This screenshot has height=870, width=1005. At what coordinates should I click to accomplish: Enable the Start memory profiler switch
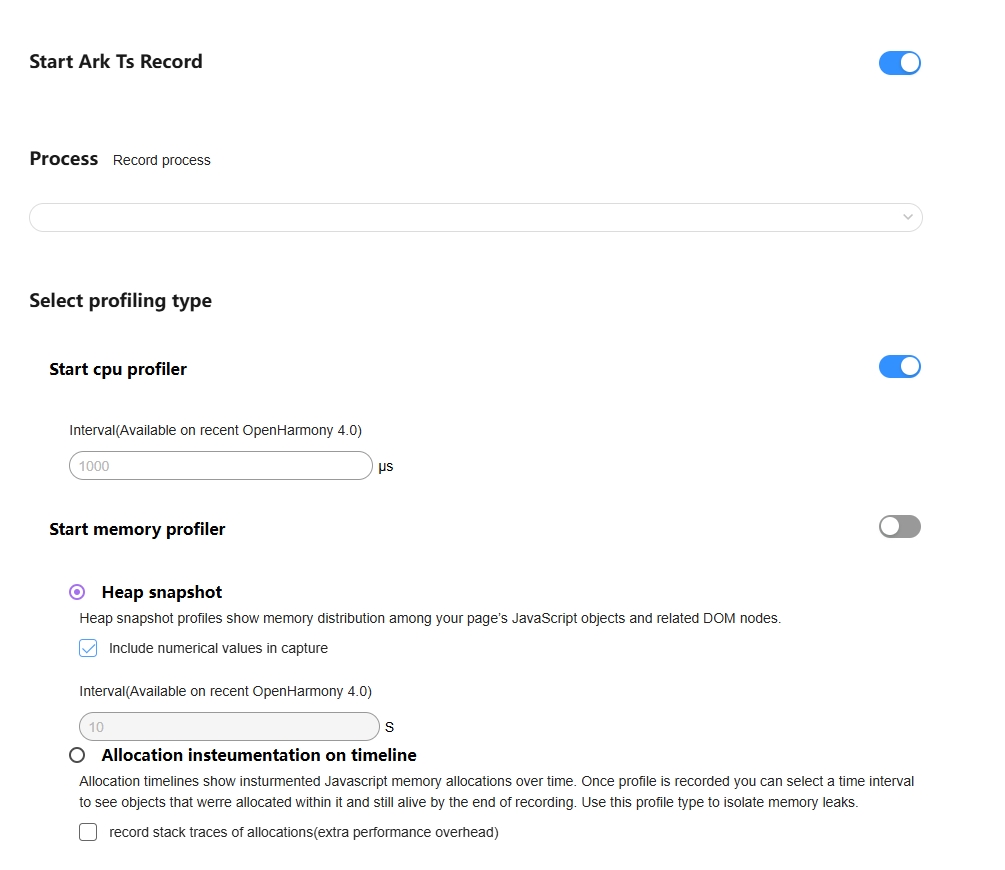(x=899, y=526)
